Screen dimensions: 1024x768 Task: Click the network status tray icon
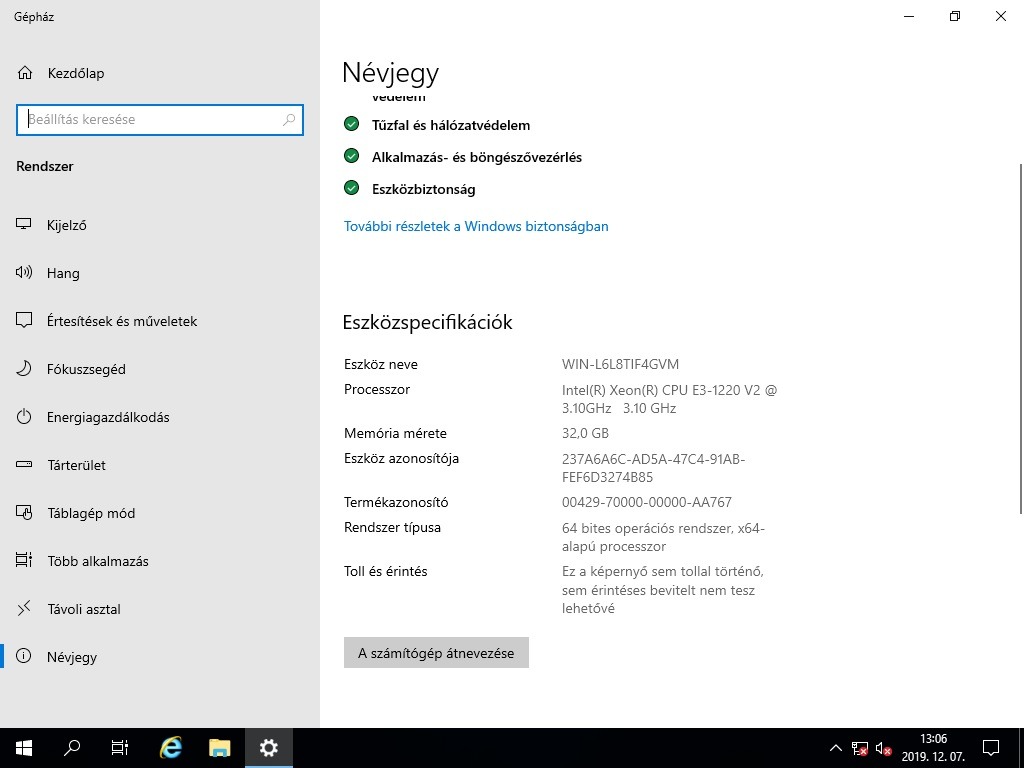coord(860,748)
